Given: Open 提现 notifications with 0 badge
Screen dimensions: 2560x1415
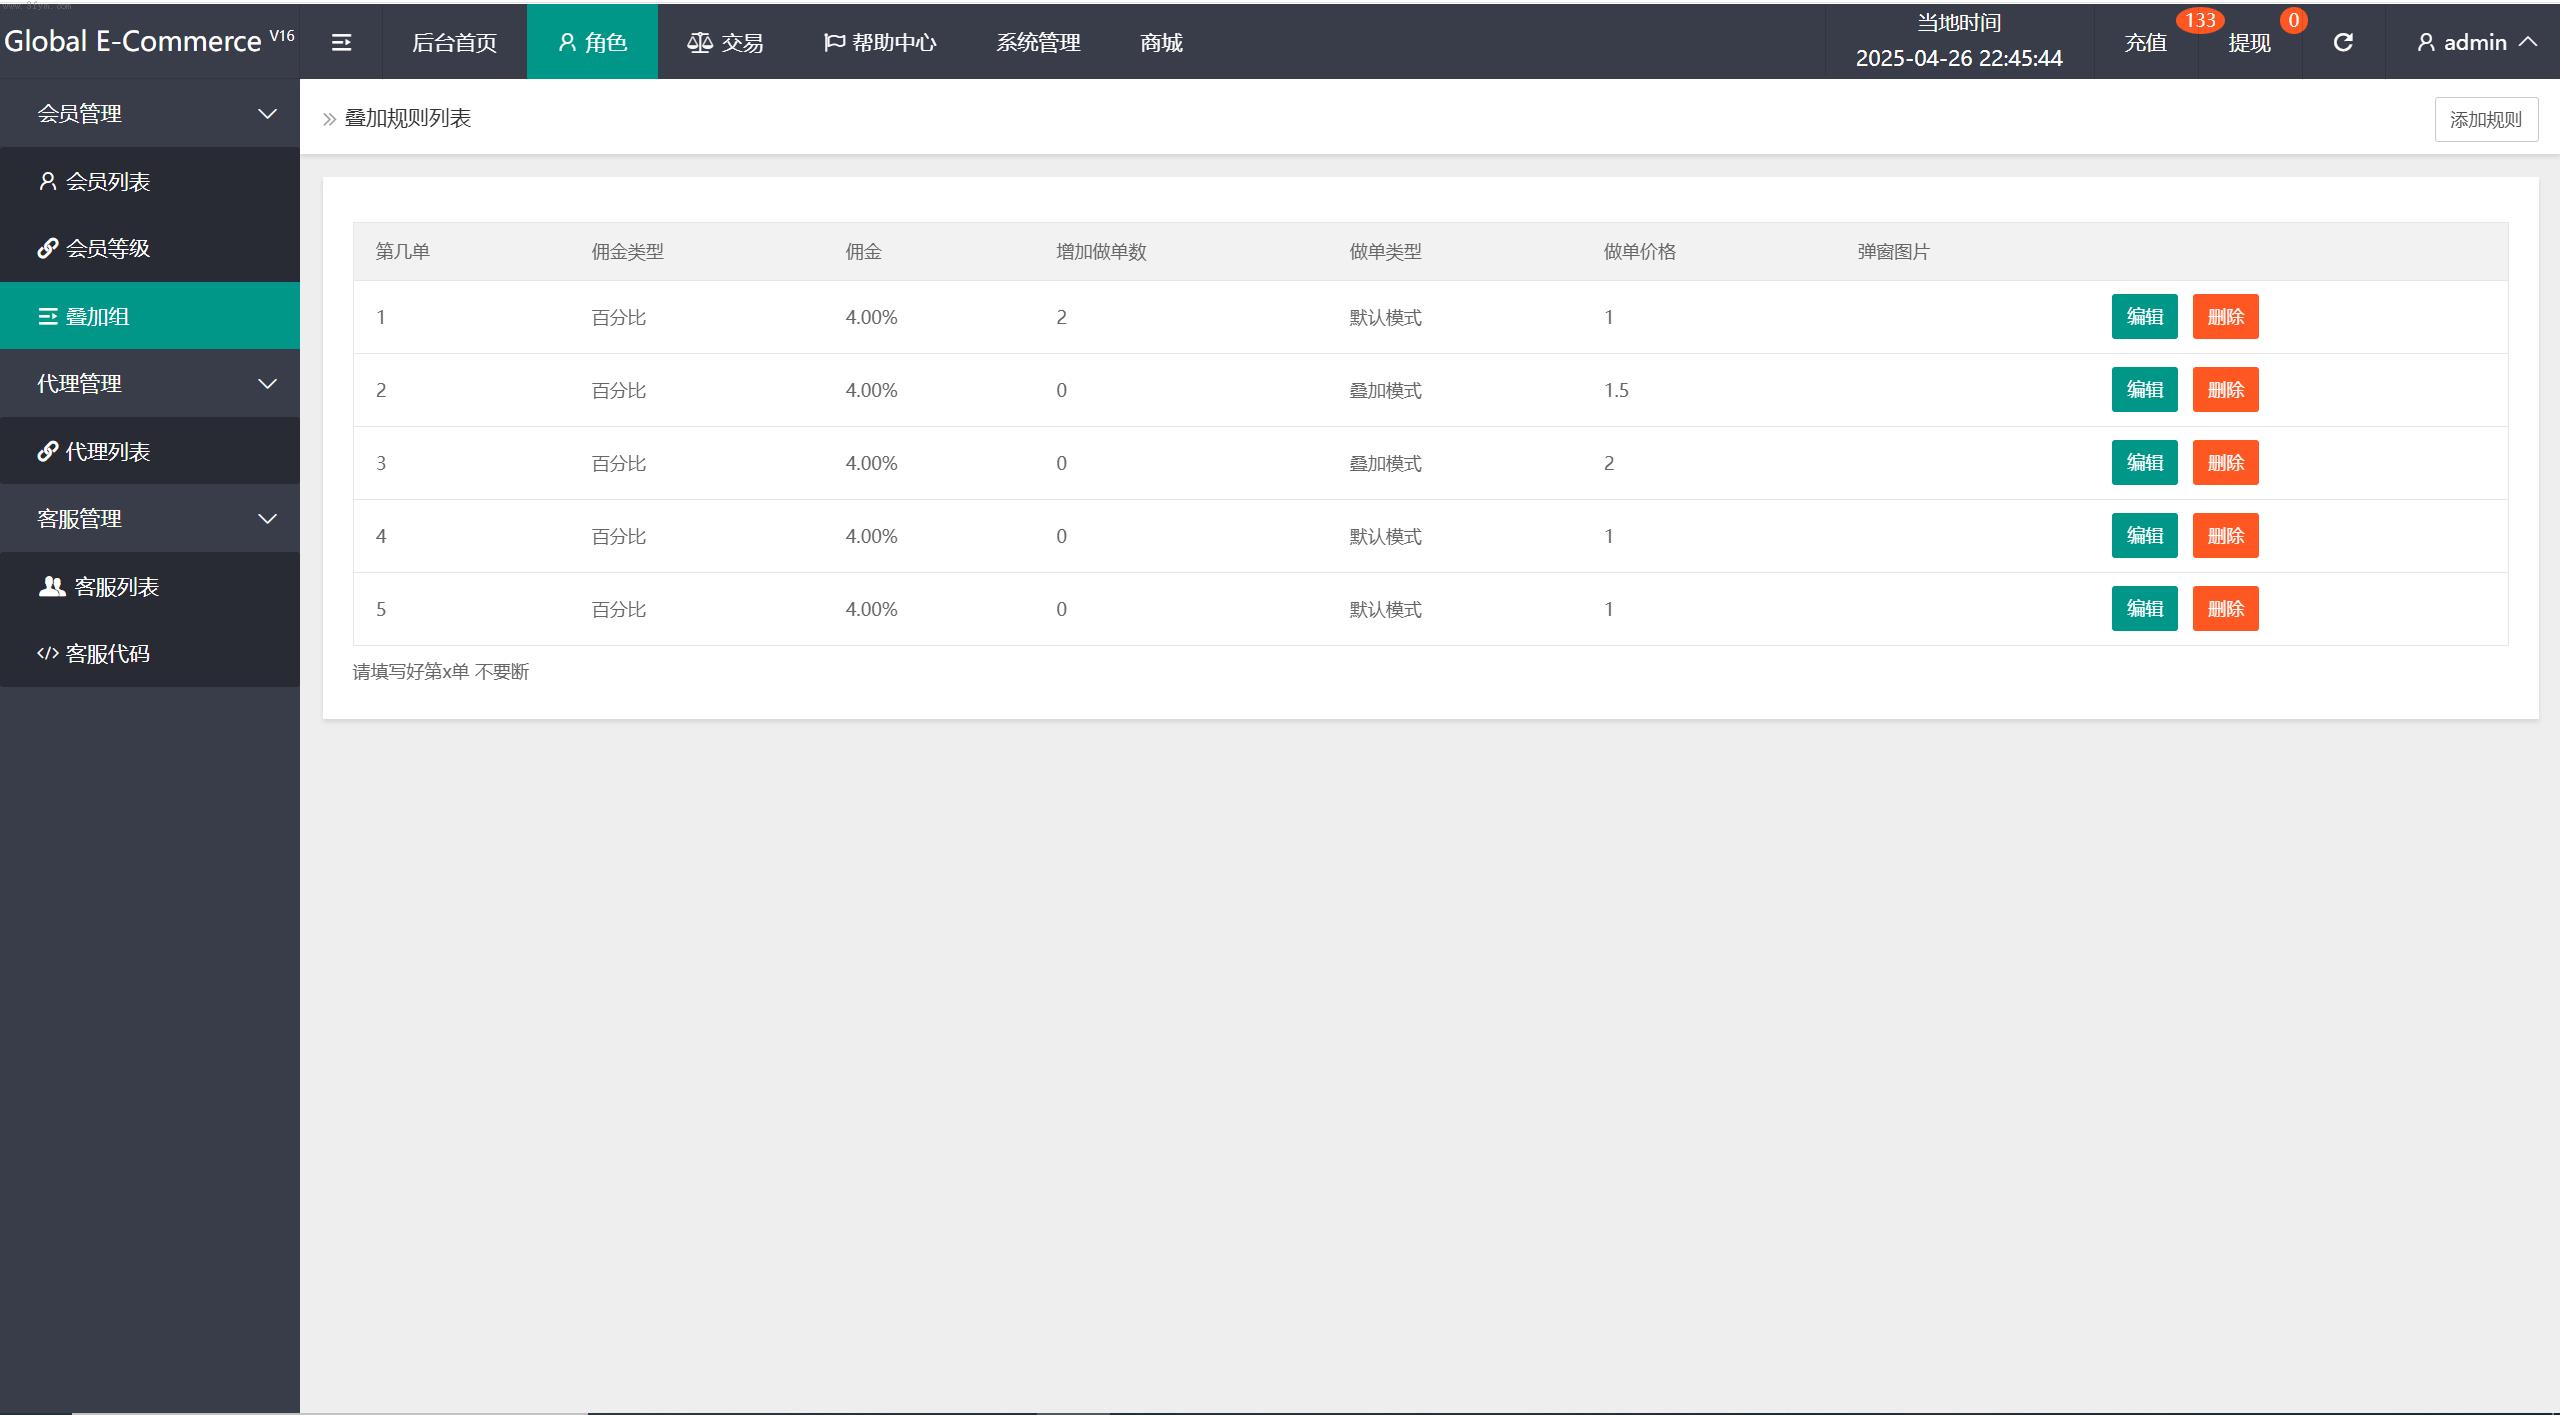Looking at the screenshot, I should pyautogui.click(x=2249, y=43).
